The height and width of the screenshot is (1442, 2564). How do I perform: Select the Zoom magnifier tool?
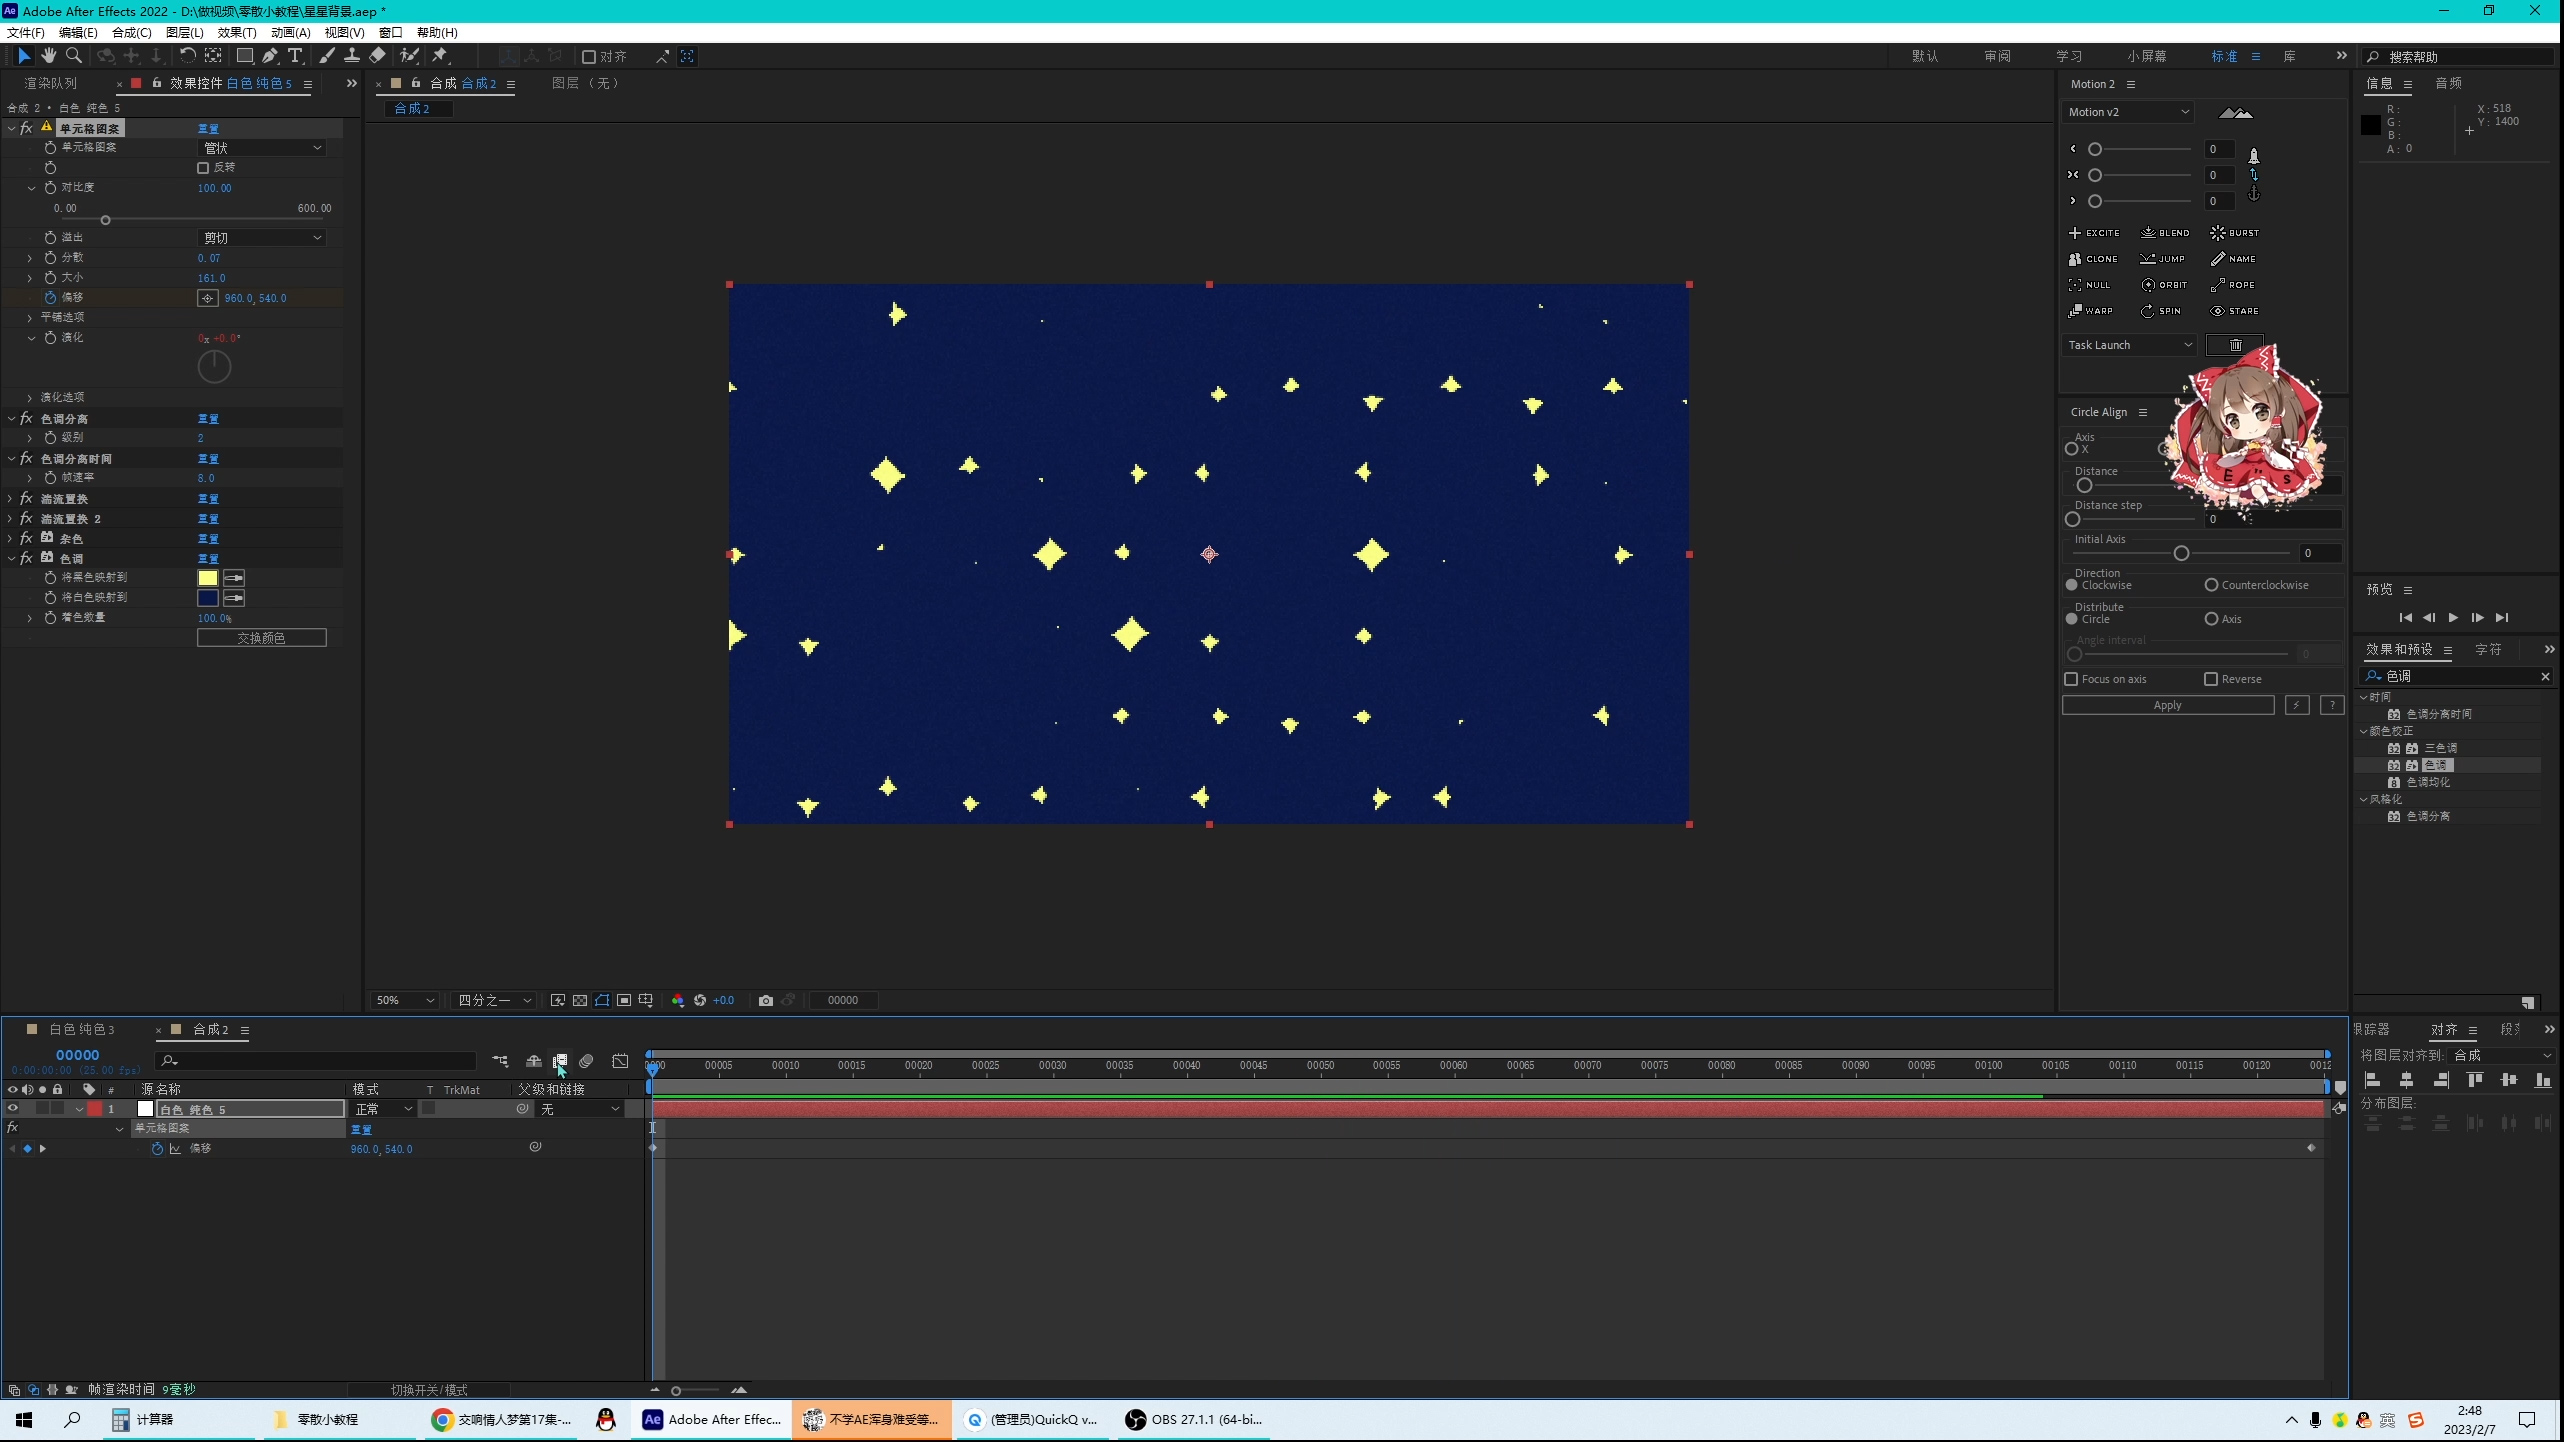tap(73, 56)
